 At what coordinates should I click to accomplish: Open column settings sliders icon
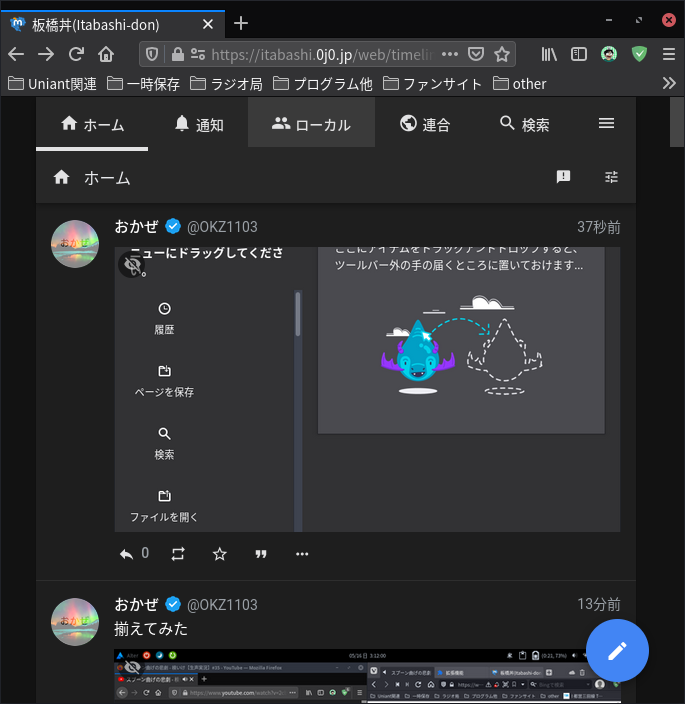611,177
